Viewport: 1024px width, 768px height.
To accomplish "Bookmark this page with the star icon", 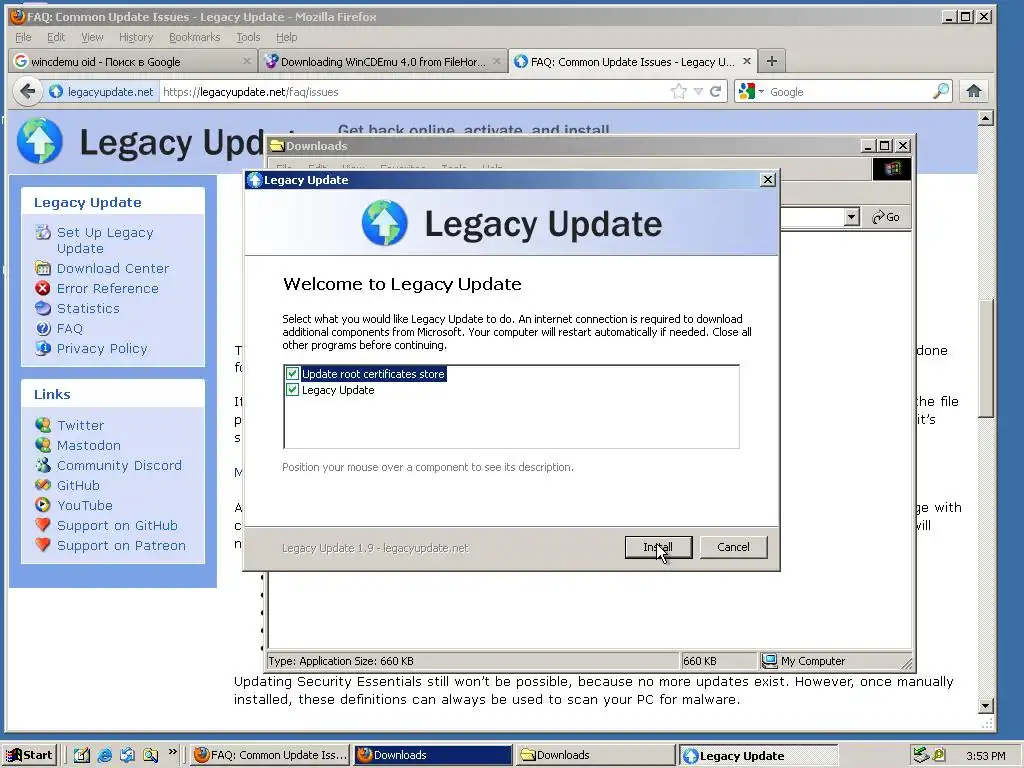I will tap(679, 91).
